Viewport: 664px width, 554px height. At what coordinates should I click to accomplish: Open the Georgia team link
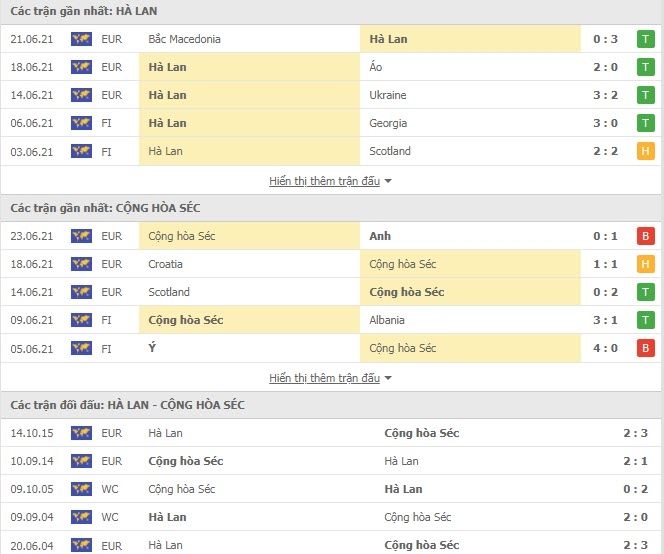click(388, 123)
